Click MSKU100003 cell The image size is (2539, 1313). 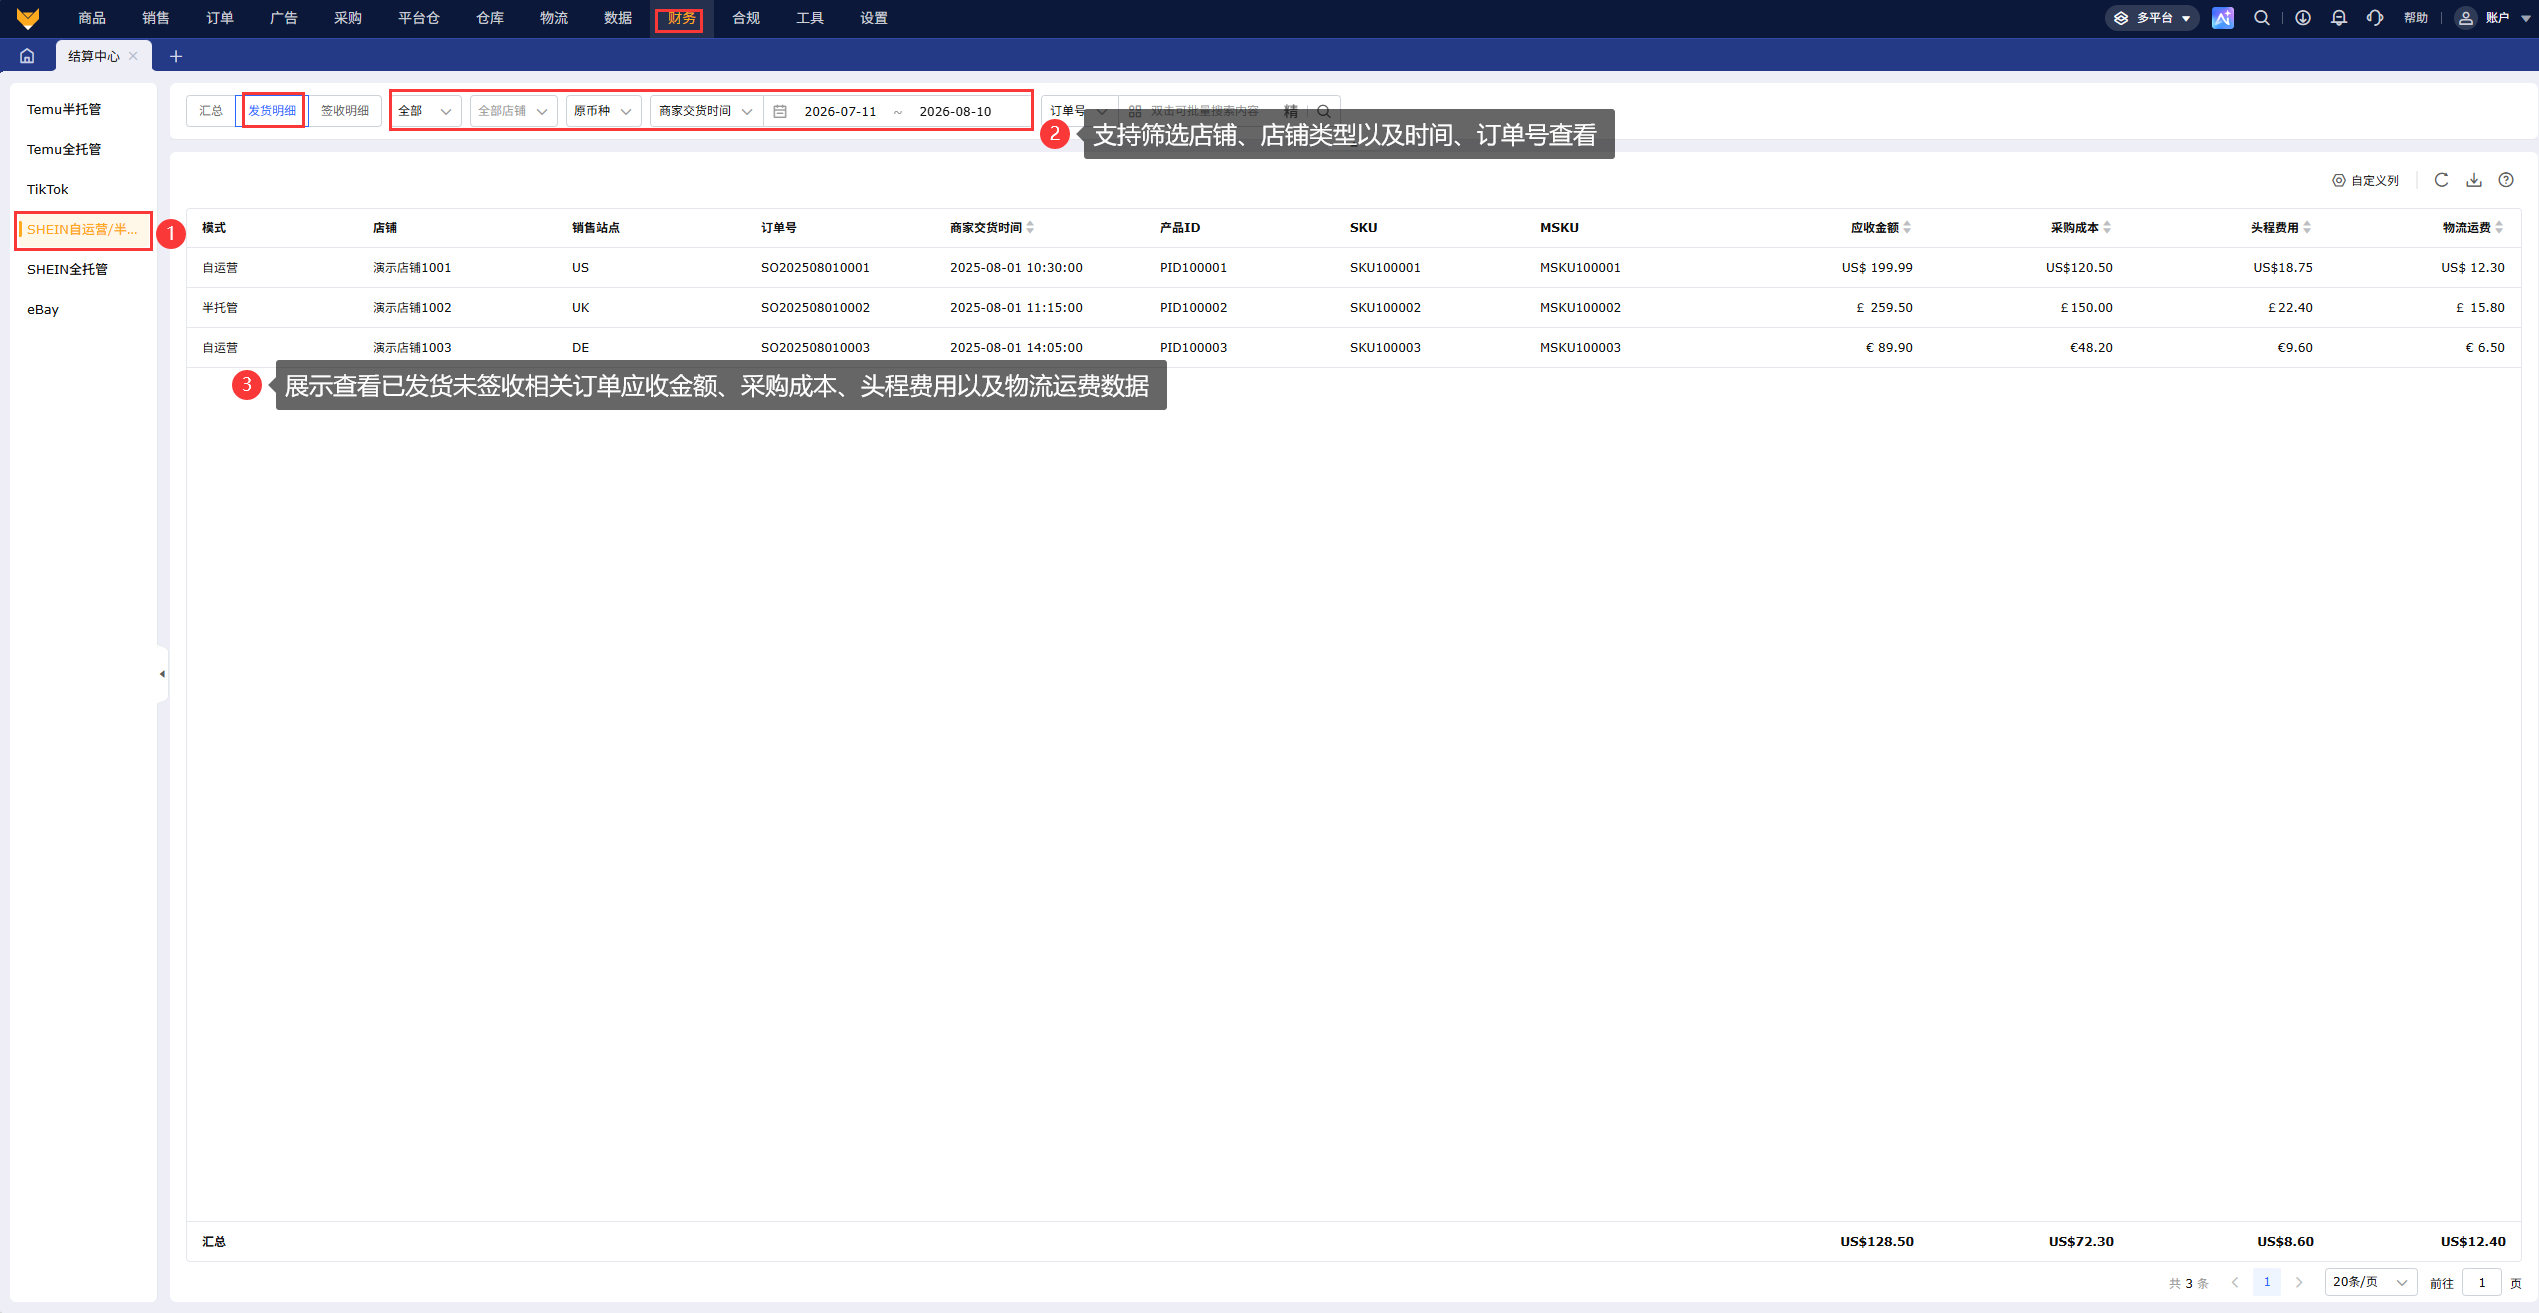[x=1580, y=348]
